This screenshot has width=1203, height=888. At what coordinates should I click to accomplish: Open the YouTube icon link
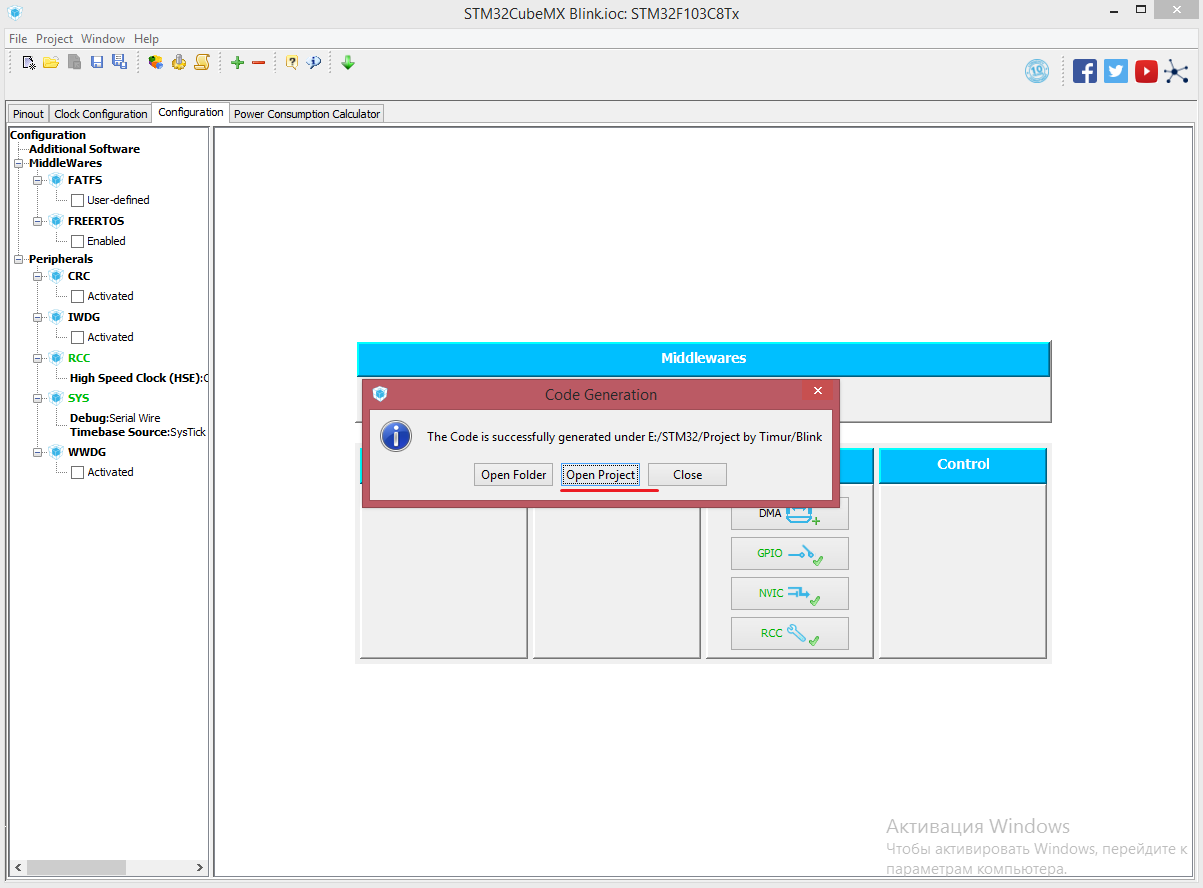tap(1147, 71)
